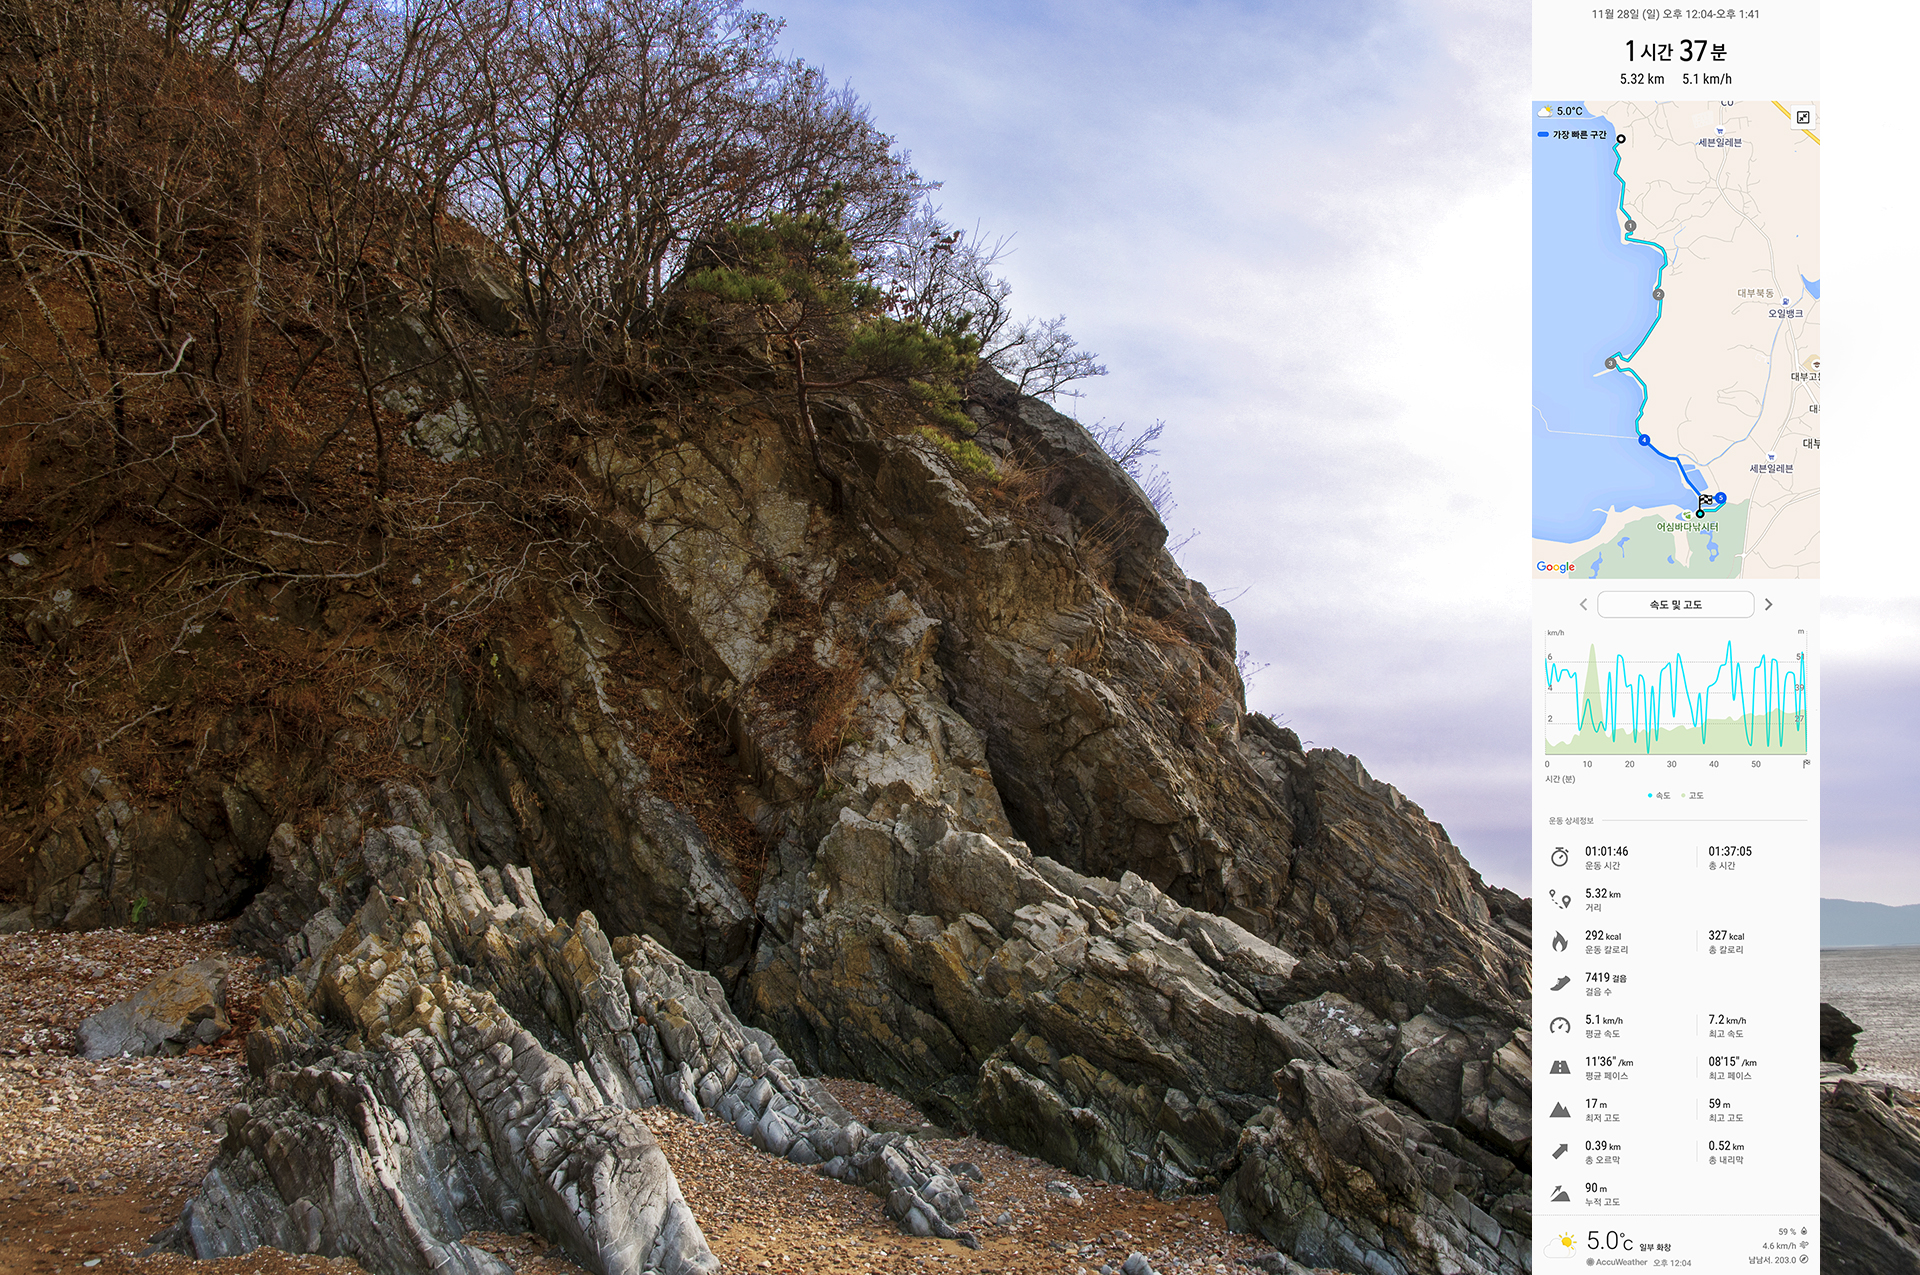Click the mountain elevation icon
The image size is (1920, 1275).
(x=1559, y=1110)
